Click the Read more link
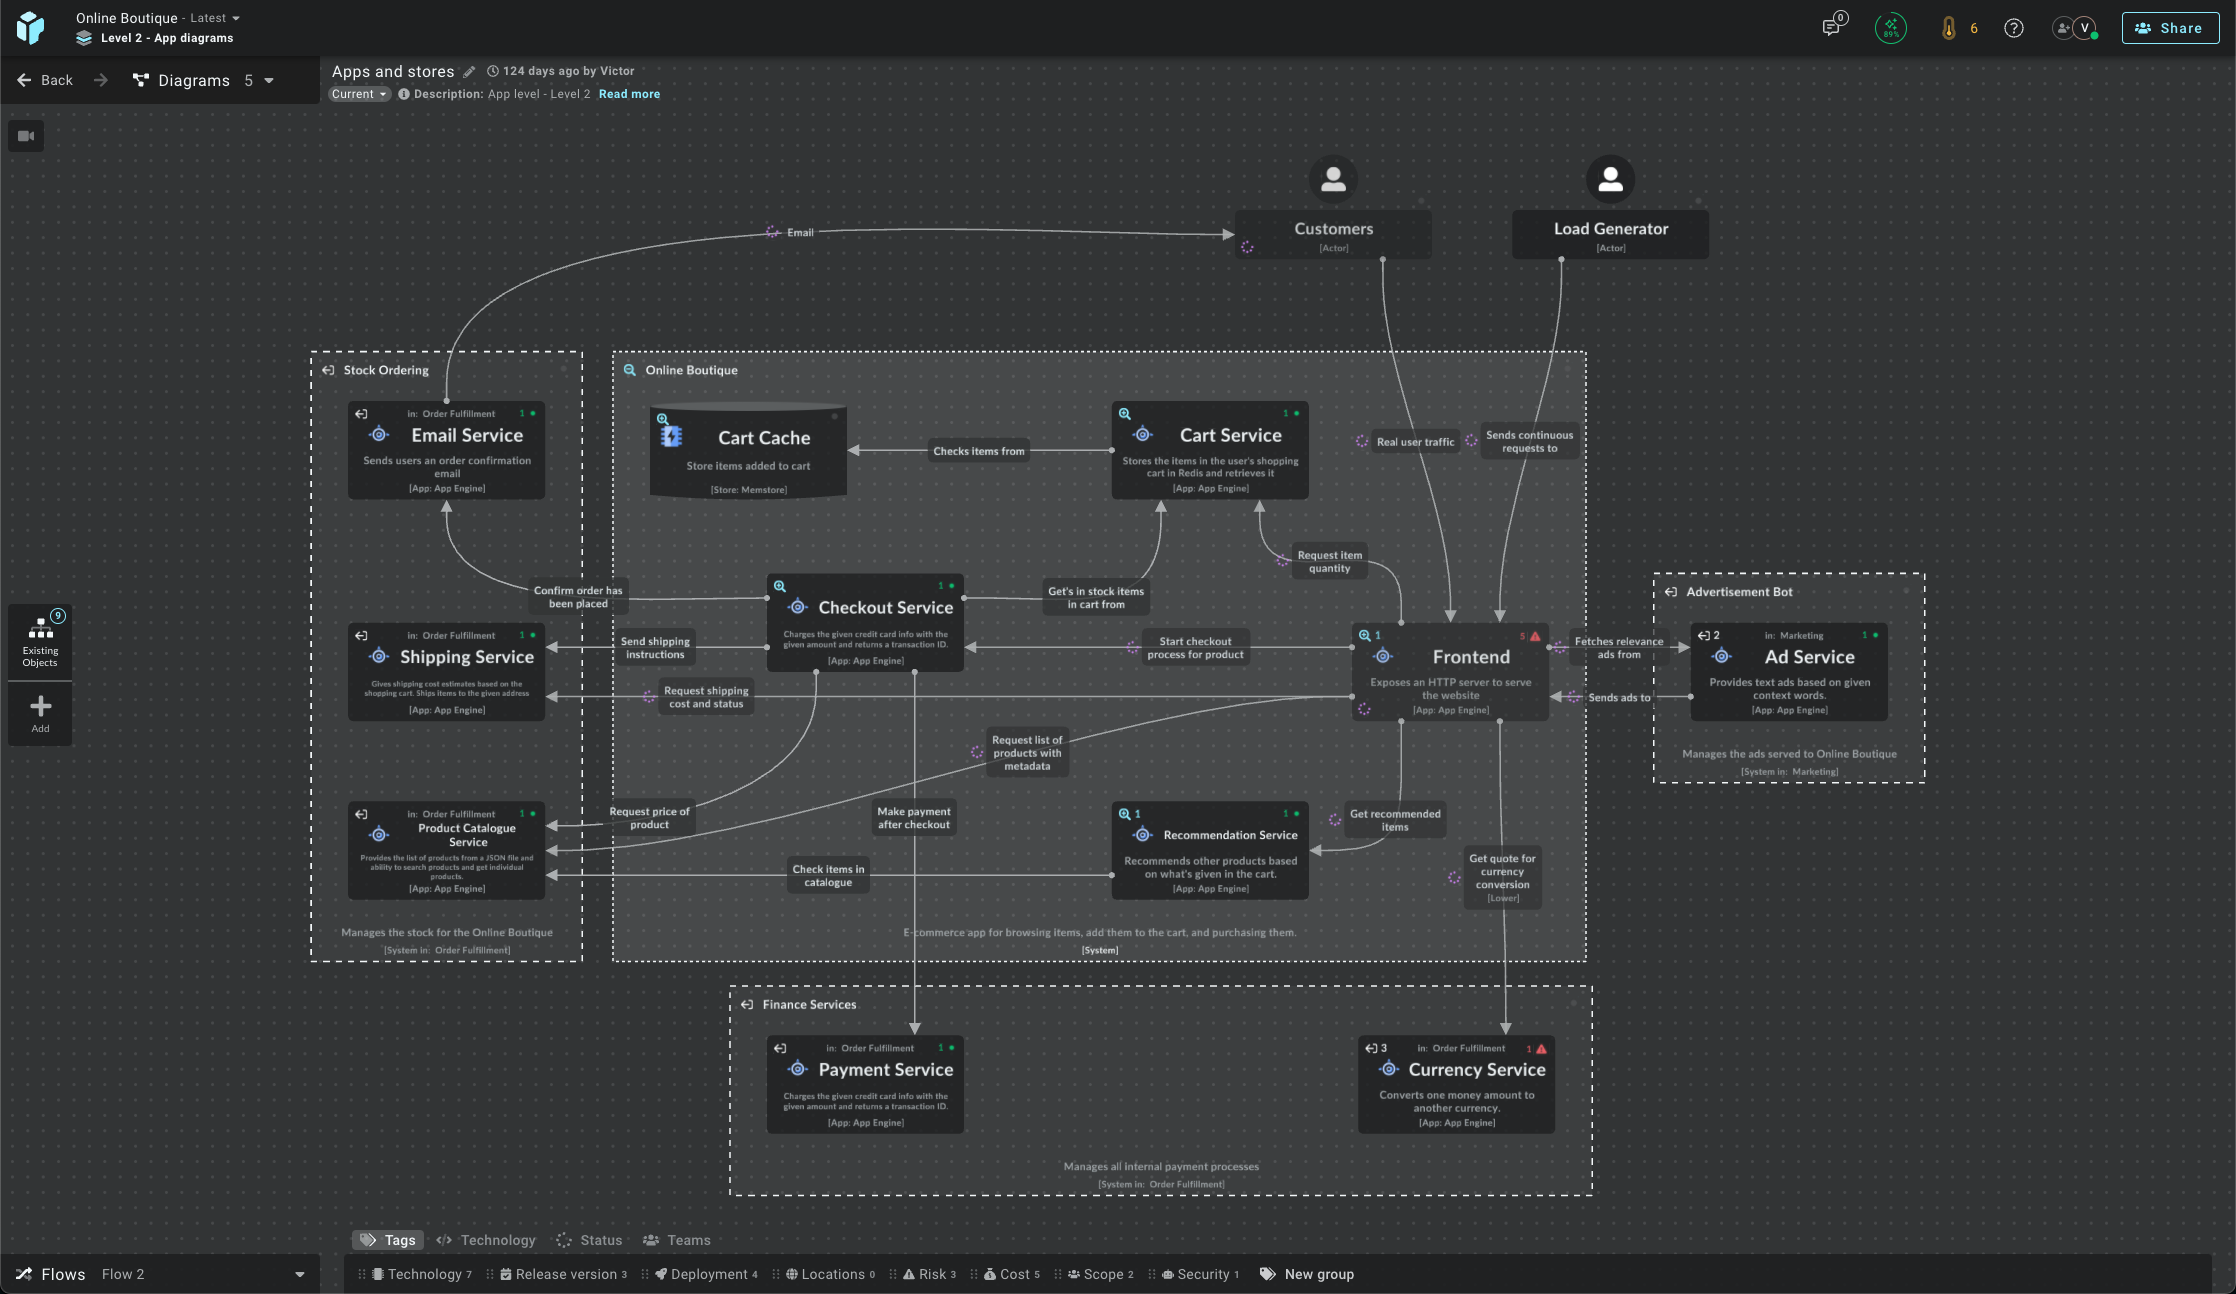Viewport: 2236px width, 1294px height. click(x=629, y=94)
